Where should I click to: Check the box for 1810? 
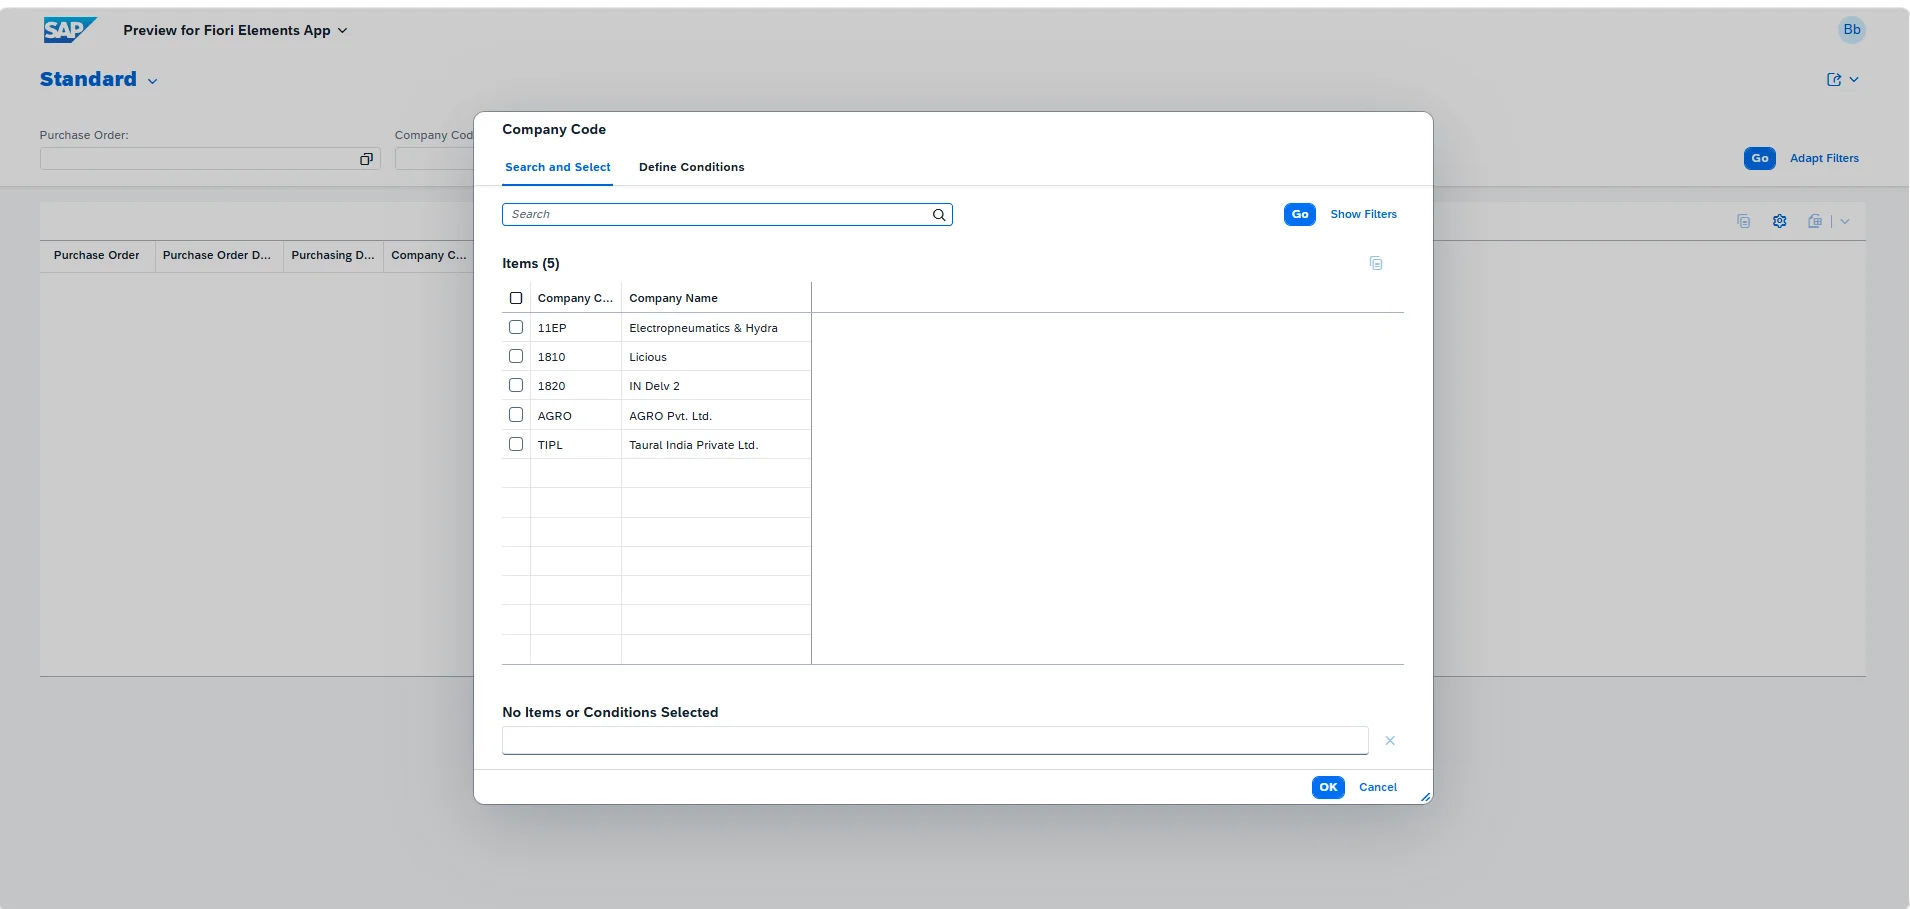(516, 356)
